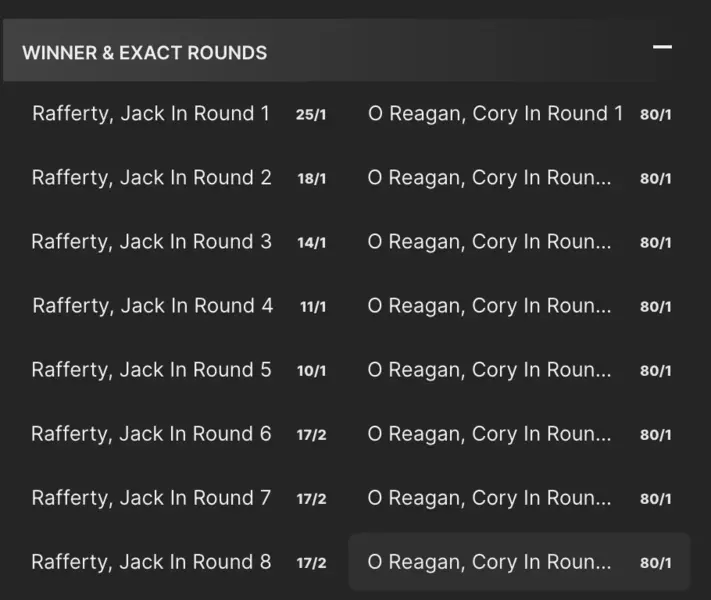Viewport: 711px width, 600px height.
Task: Collapse the Winner & Exact Rounds section
Action: click(661, 47)
